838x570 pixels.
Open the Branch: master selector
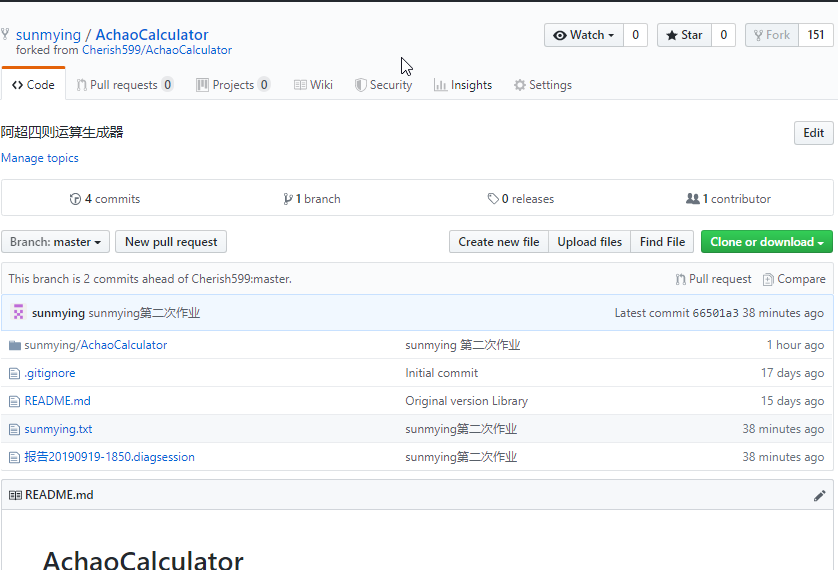tap(55, 242)
